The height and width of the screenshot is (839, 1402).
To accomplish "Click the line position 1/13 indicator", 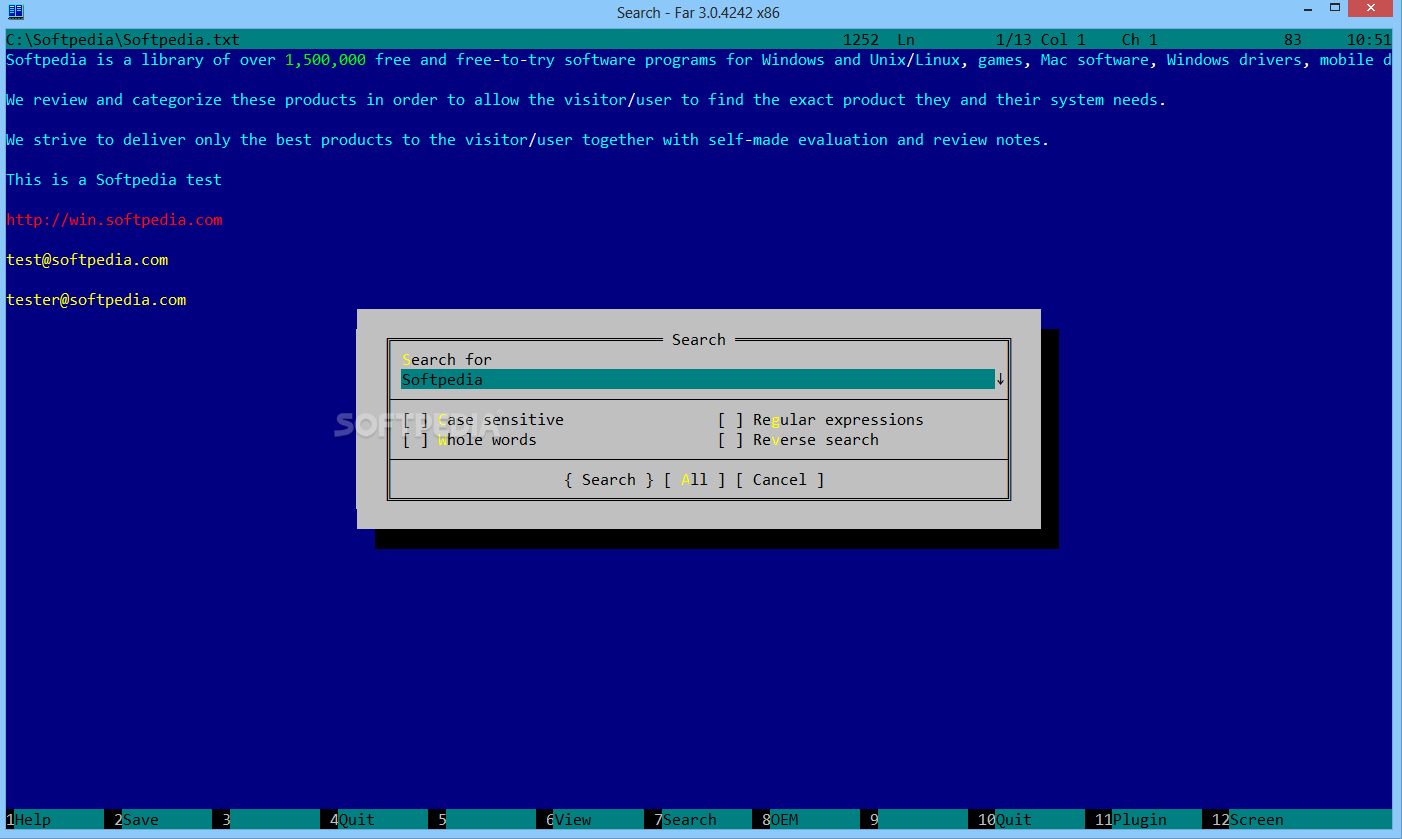I will [x=1014, y=40].
